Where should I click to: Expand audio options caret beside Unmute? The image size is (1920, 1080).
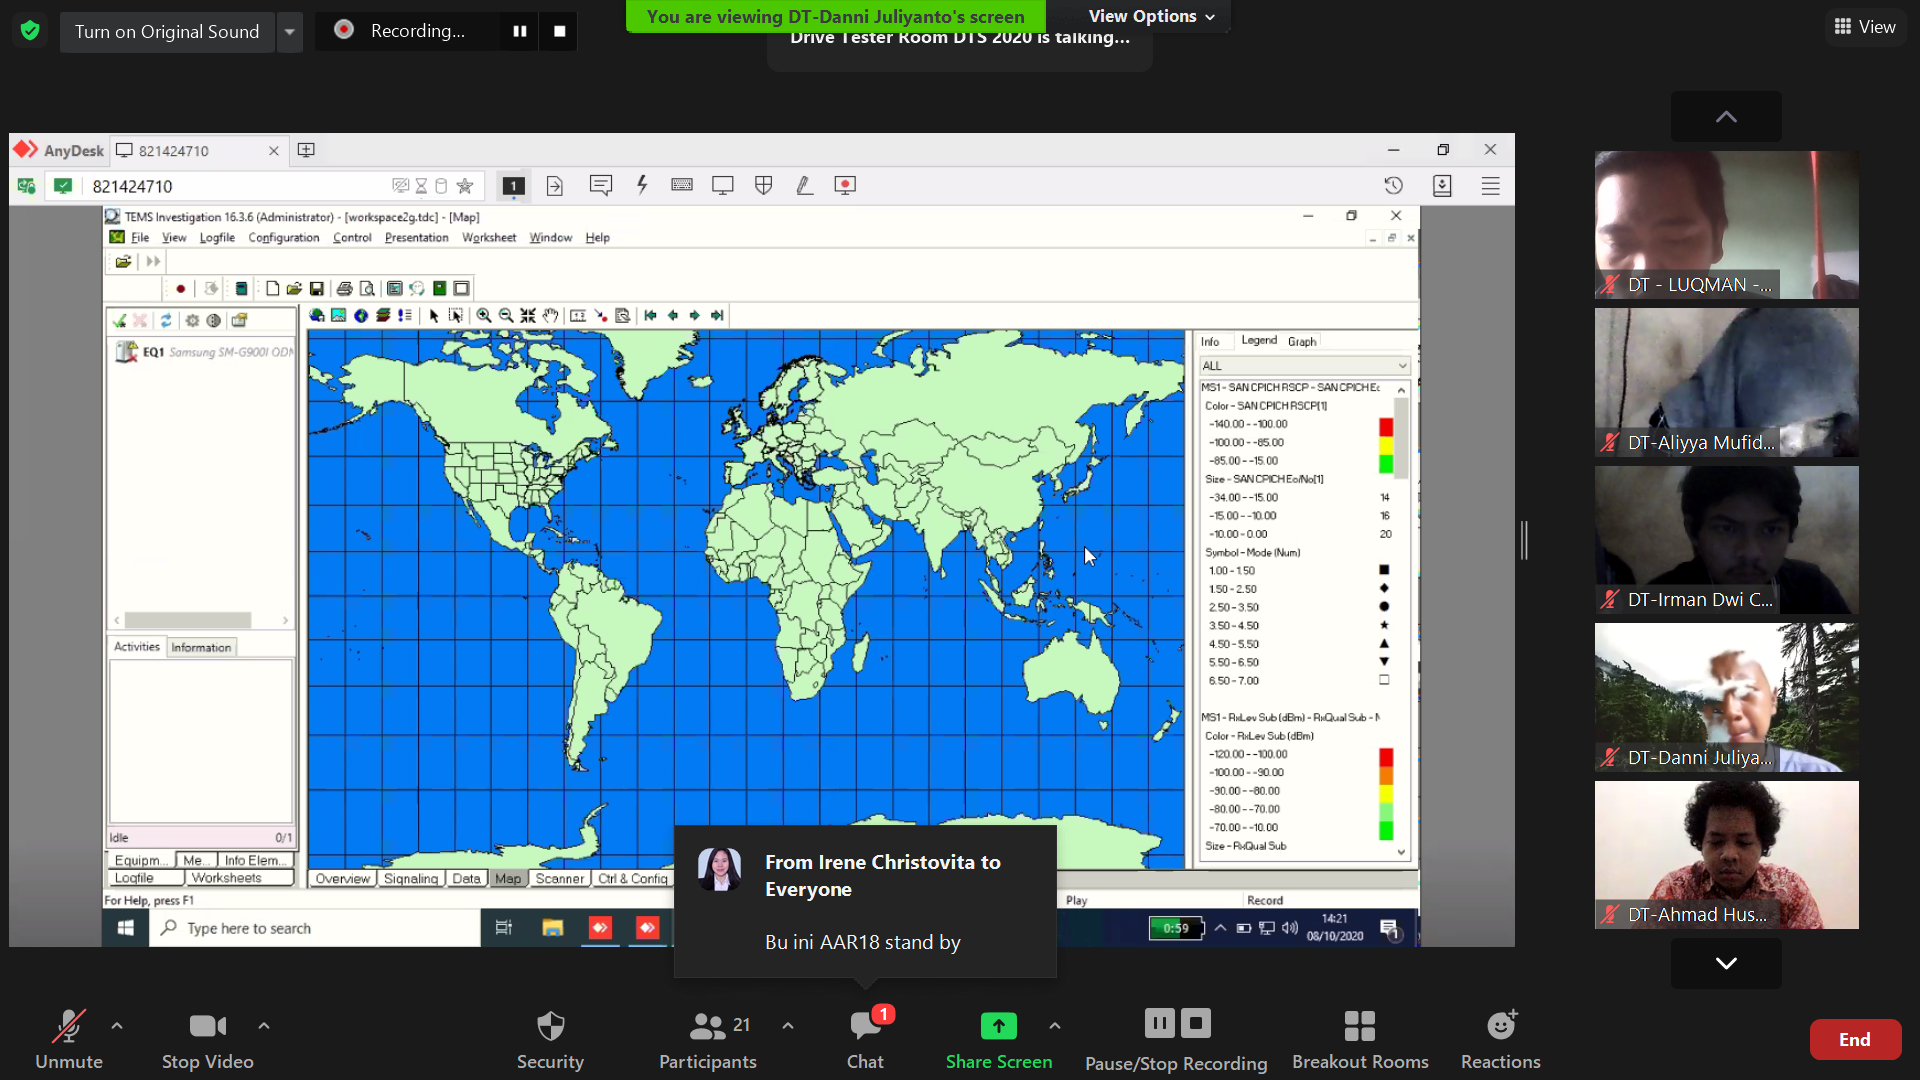(x=117, y=1025)
